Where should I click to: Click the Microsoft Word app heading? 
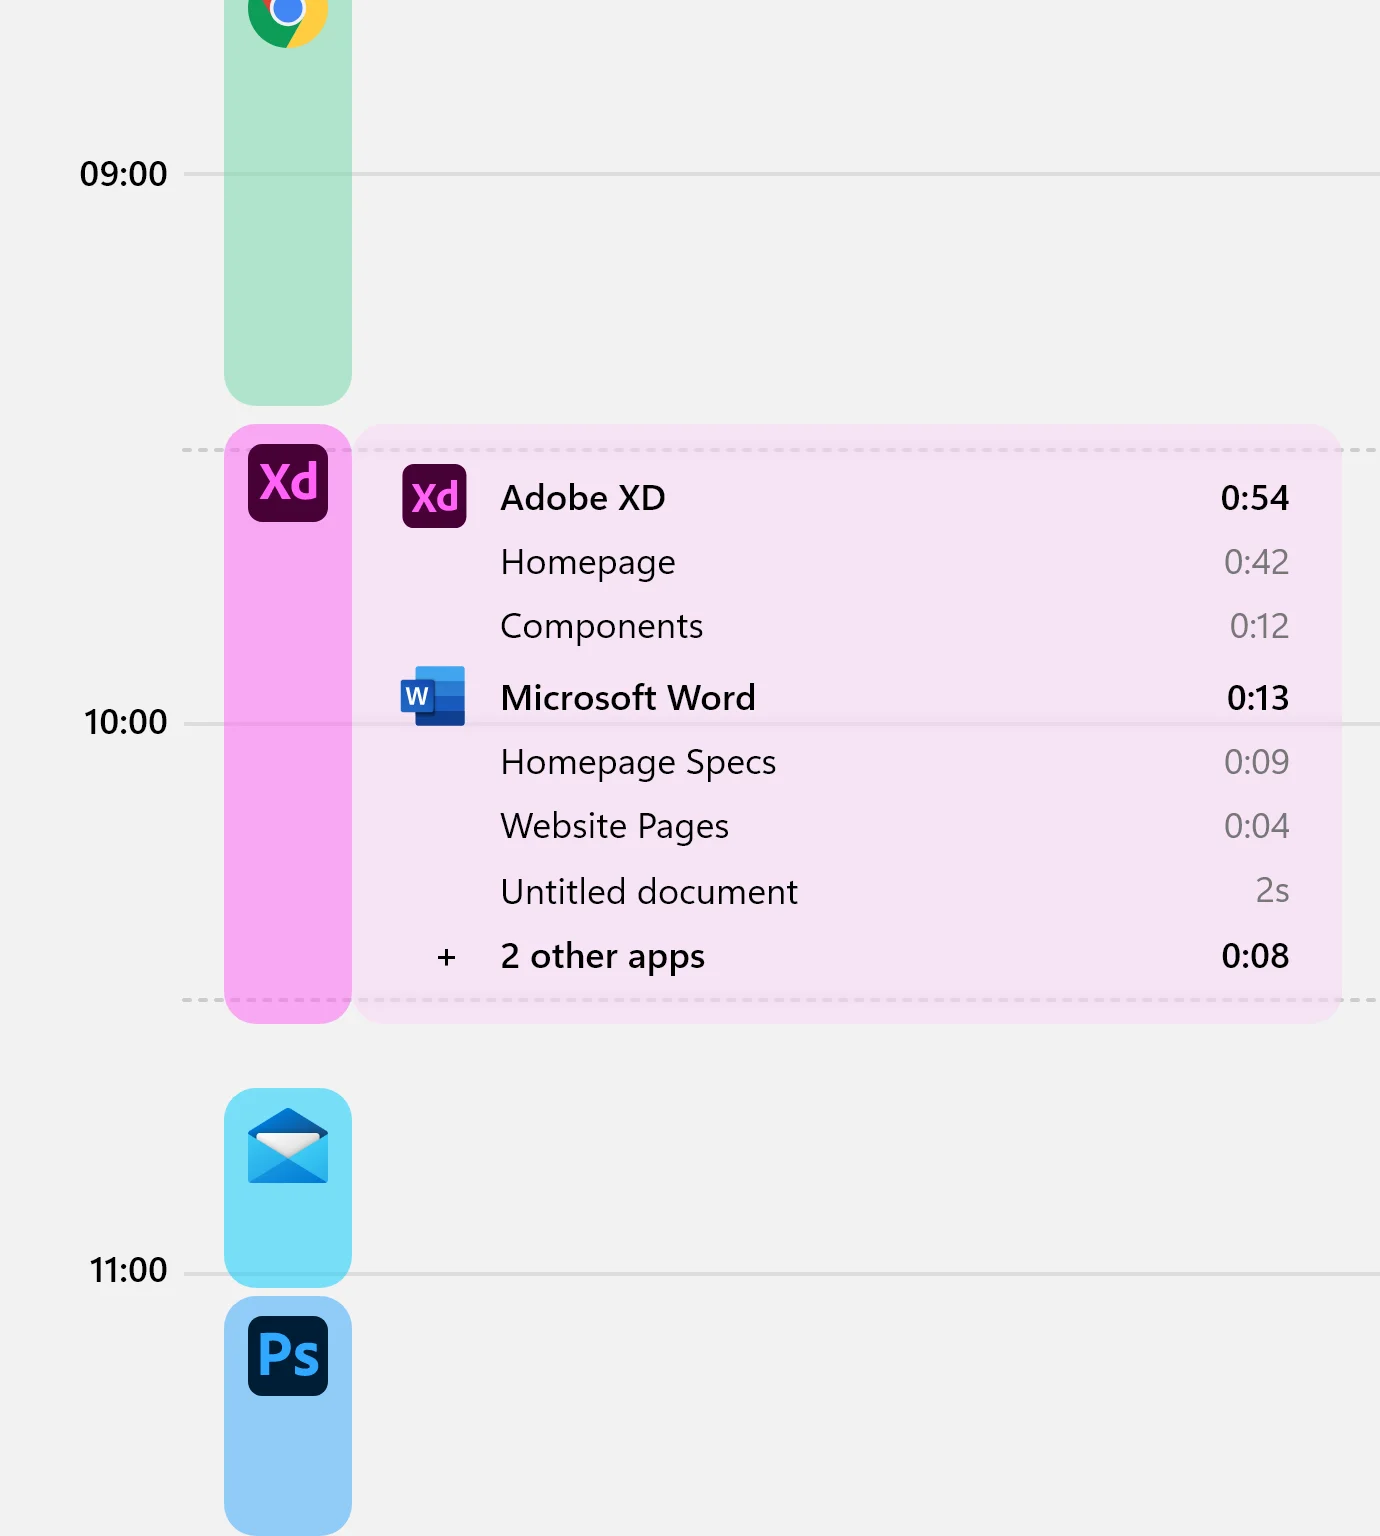coord(628,698)
